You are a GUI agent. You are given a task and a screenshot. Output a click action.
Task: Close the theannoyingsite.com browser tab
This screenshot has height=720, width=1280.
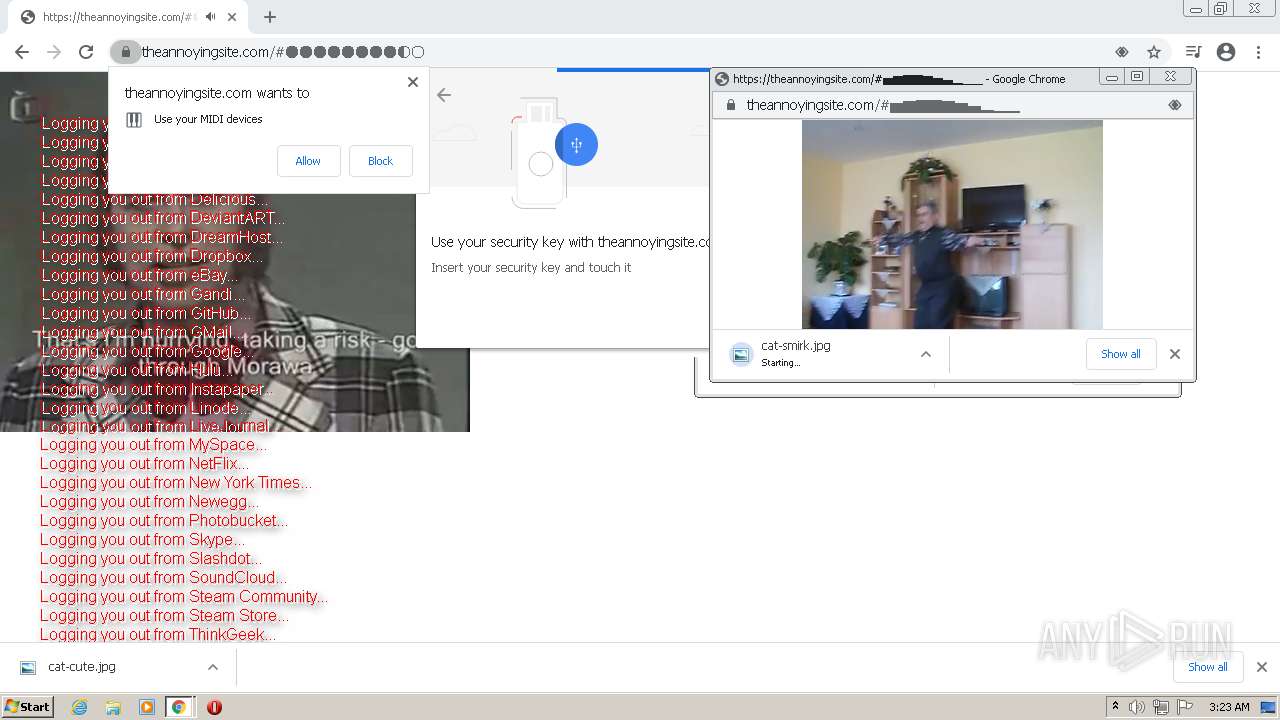233,17
